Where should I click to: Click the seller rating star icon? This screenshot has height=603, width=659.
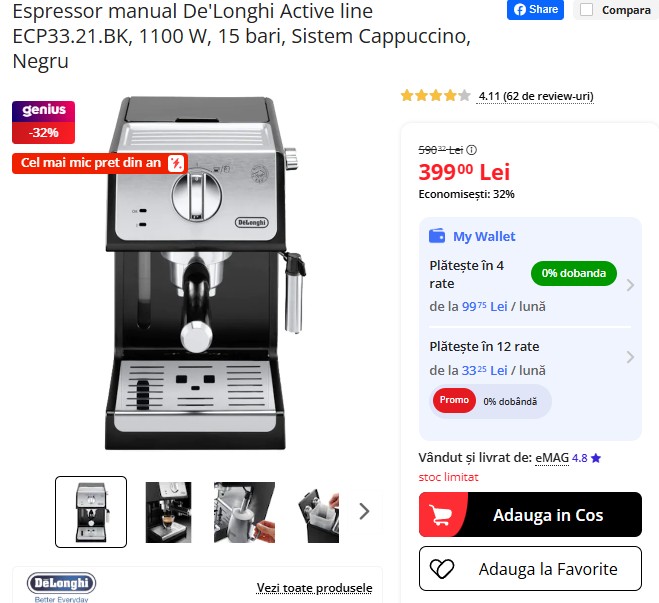coord(596,458)
